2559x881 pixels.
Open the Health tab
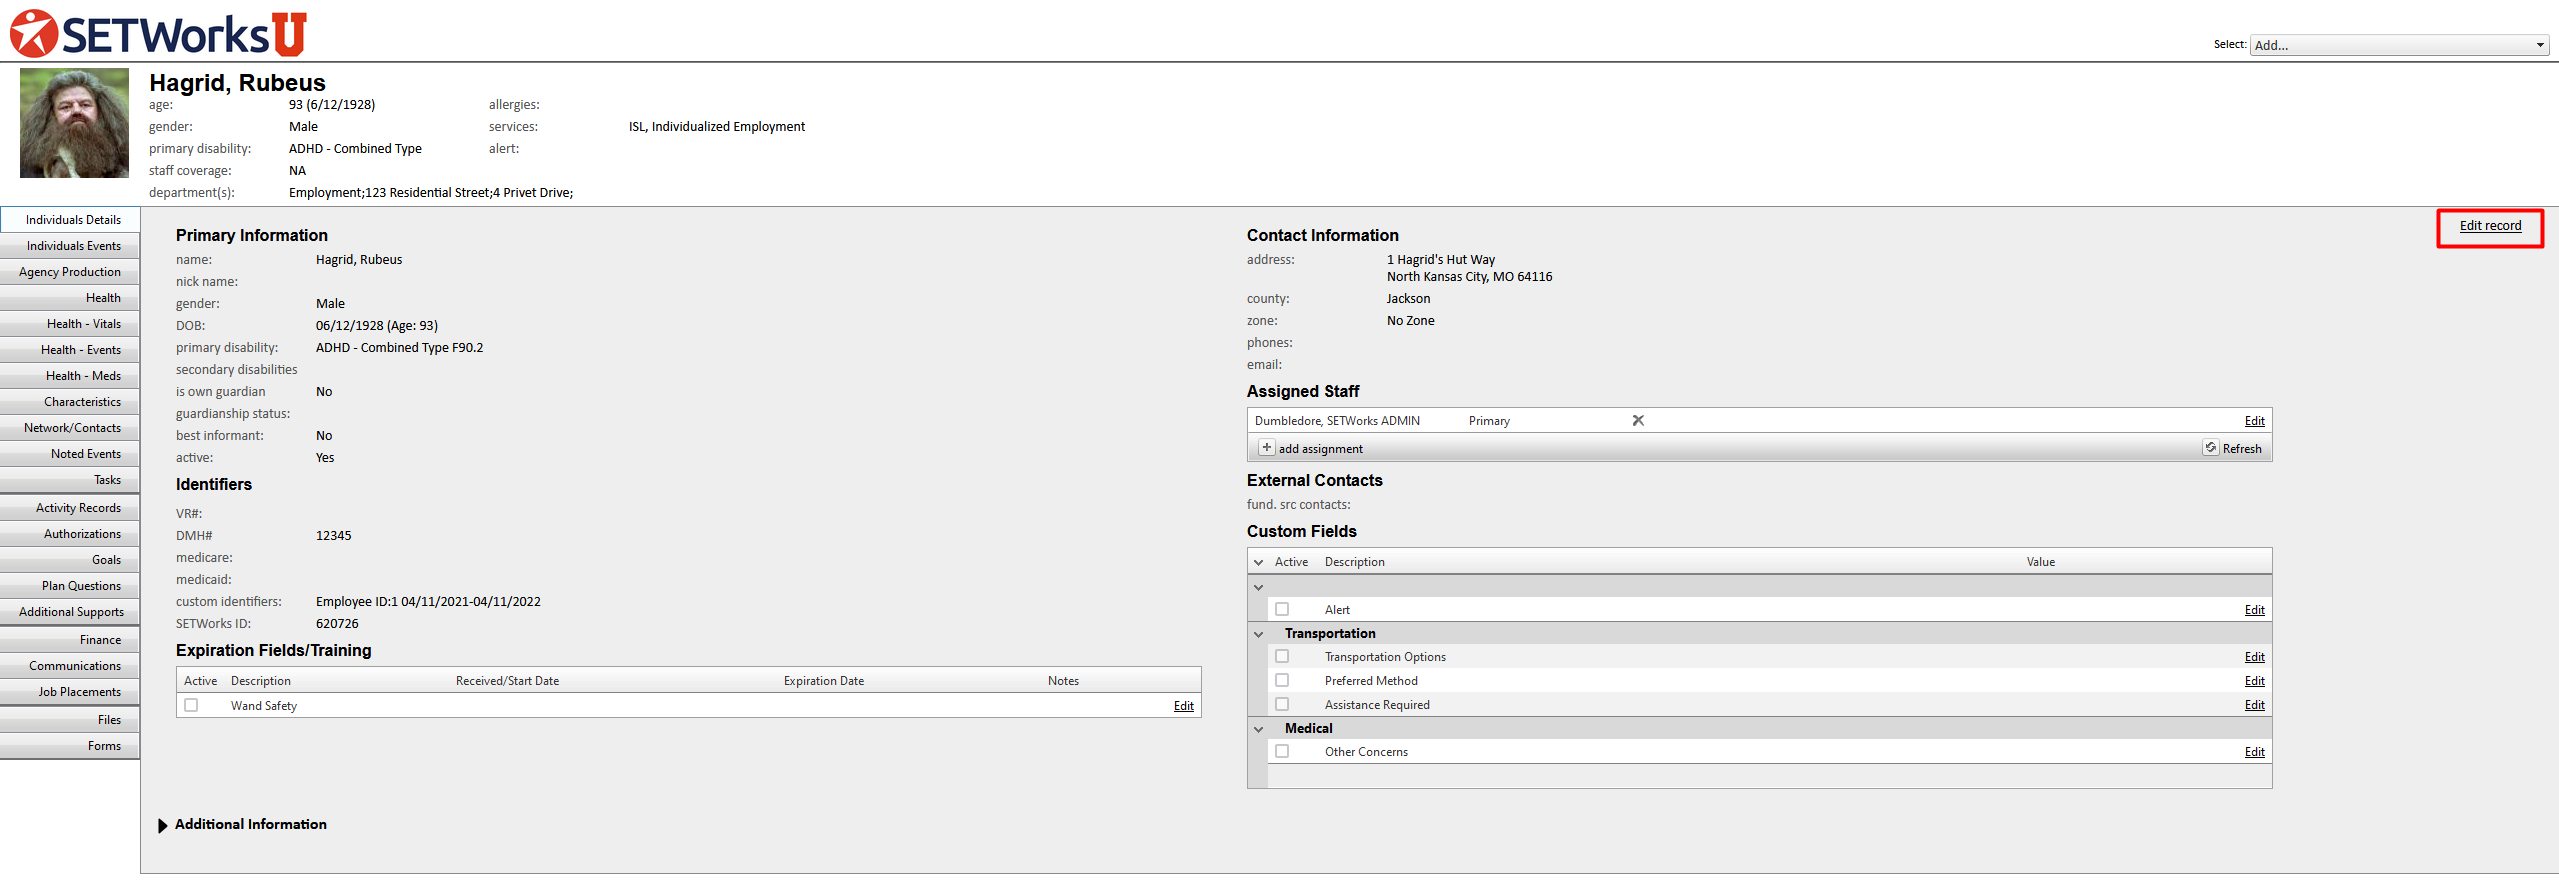point(70,298)
